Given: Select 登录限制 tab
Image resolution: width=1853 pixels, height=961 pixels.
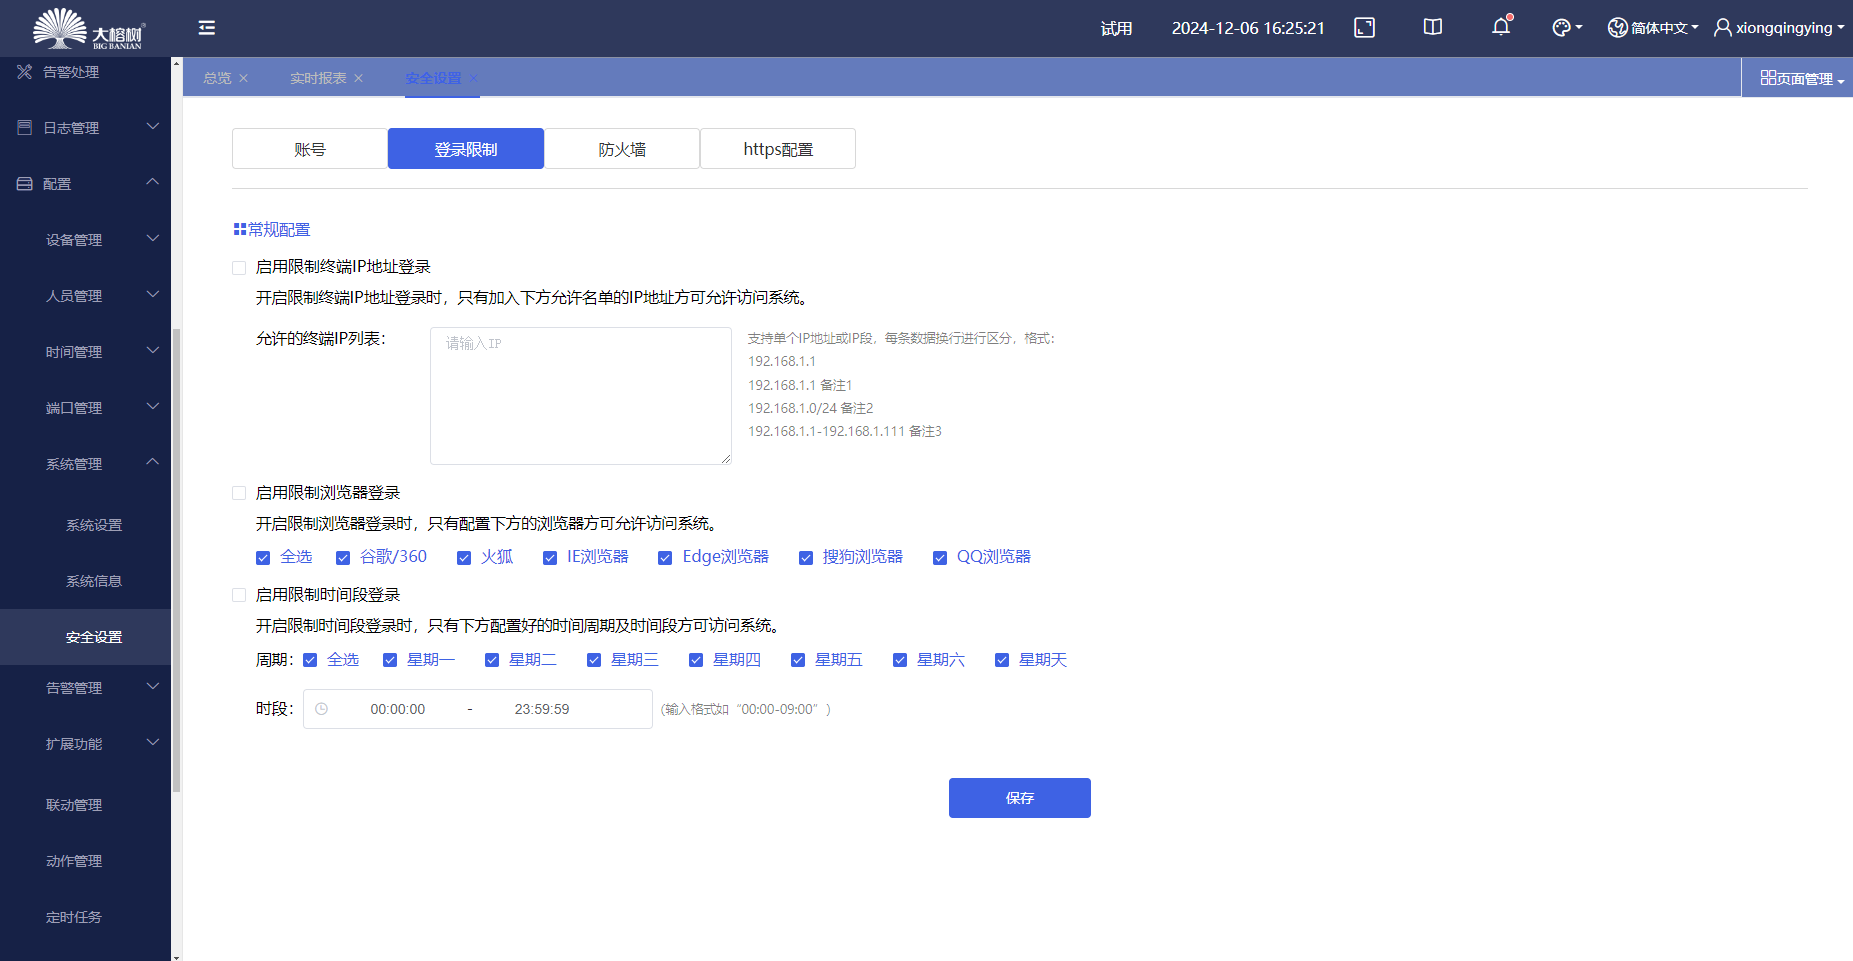Looking at the screenshot, I should point(466,149).
